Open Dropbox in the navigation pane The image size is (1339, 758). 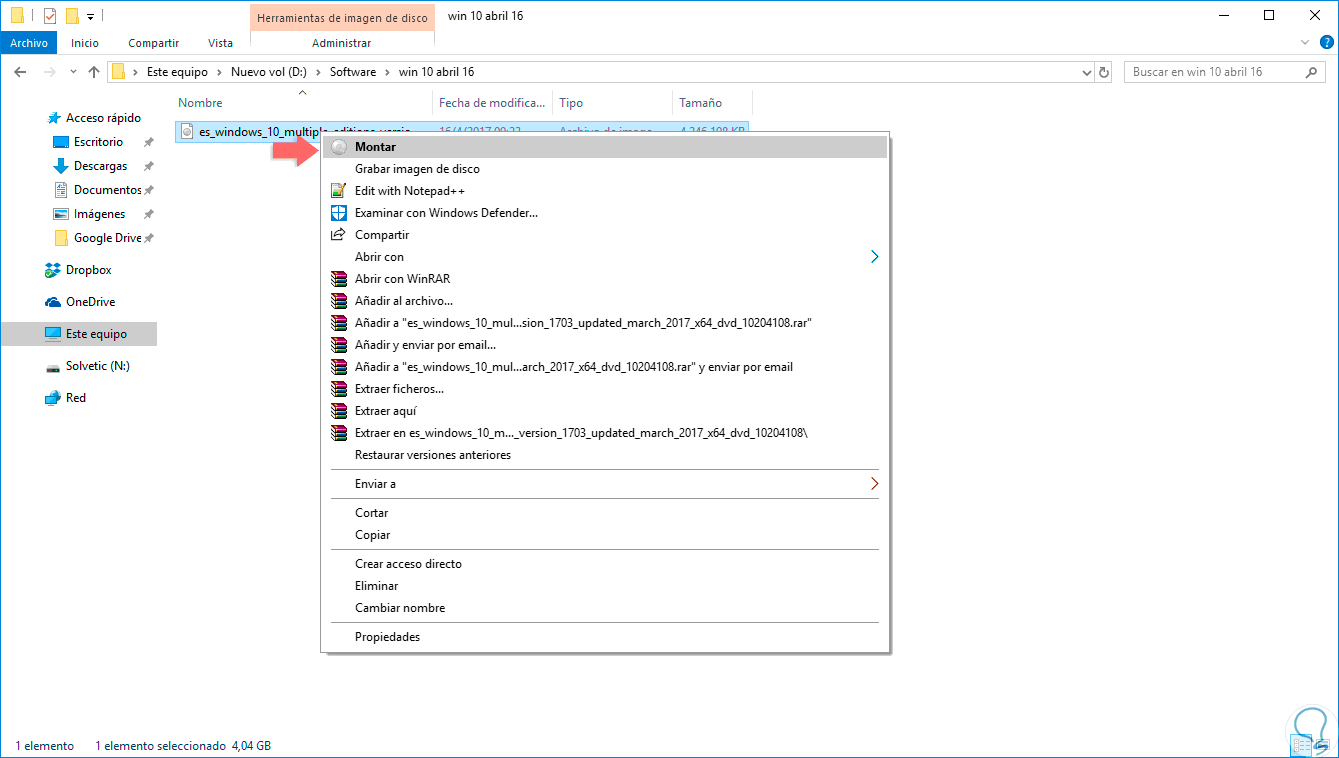88,270
